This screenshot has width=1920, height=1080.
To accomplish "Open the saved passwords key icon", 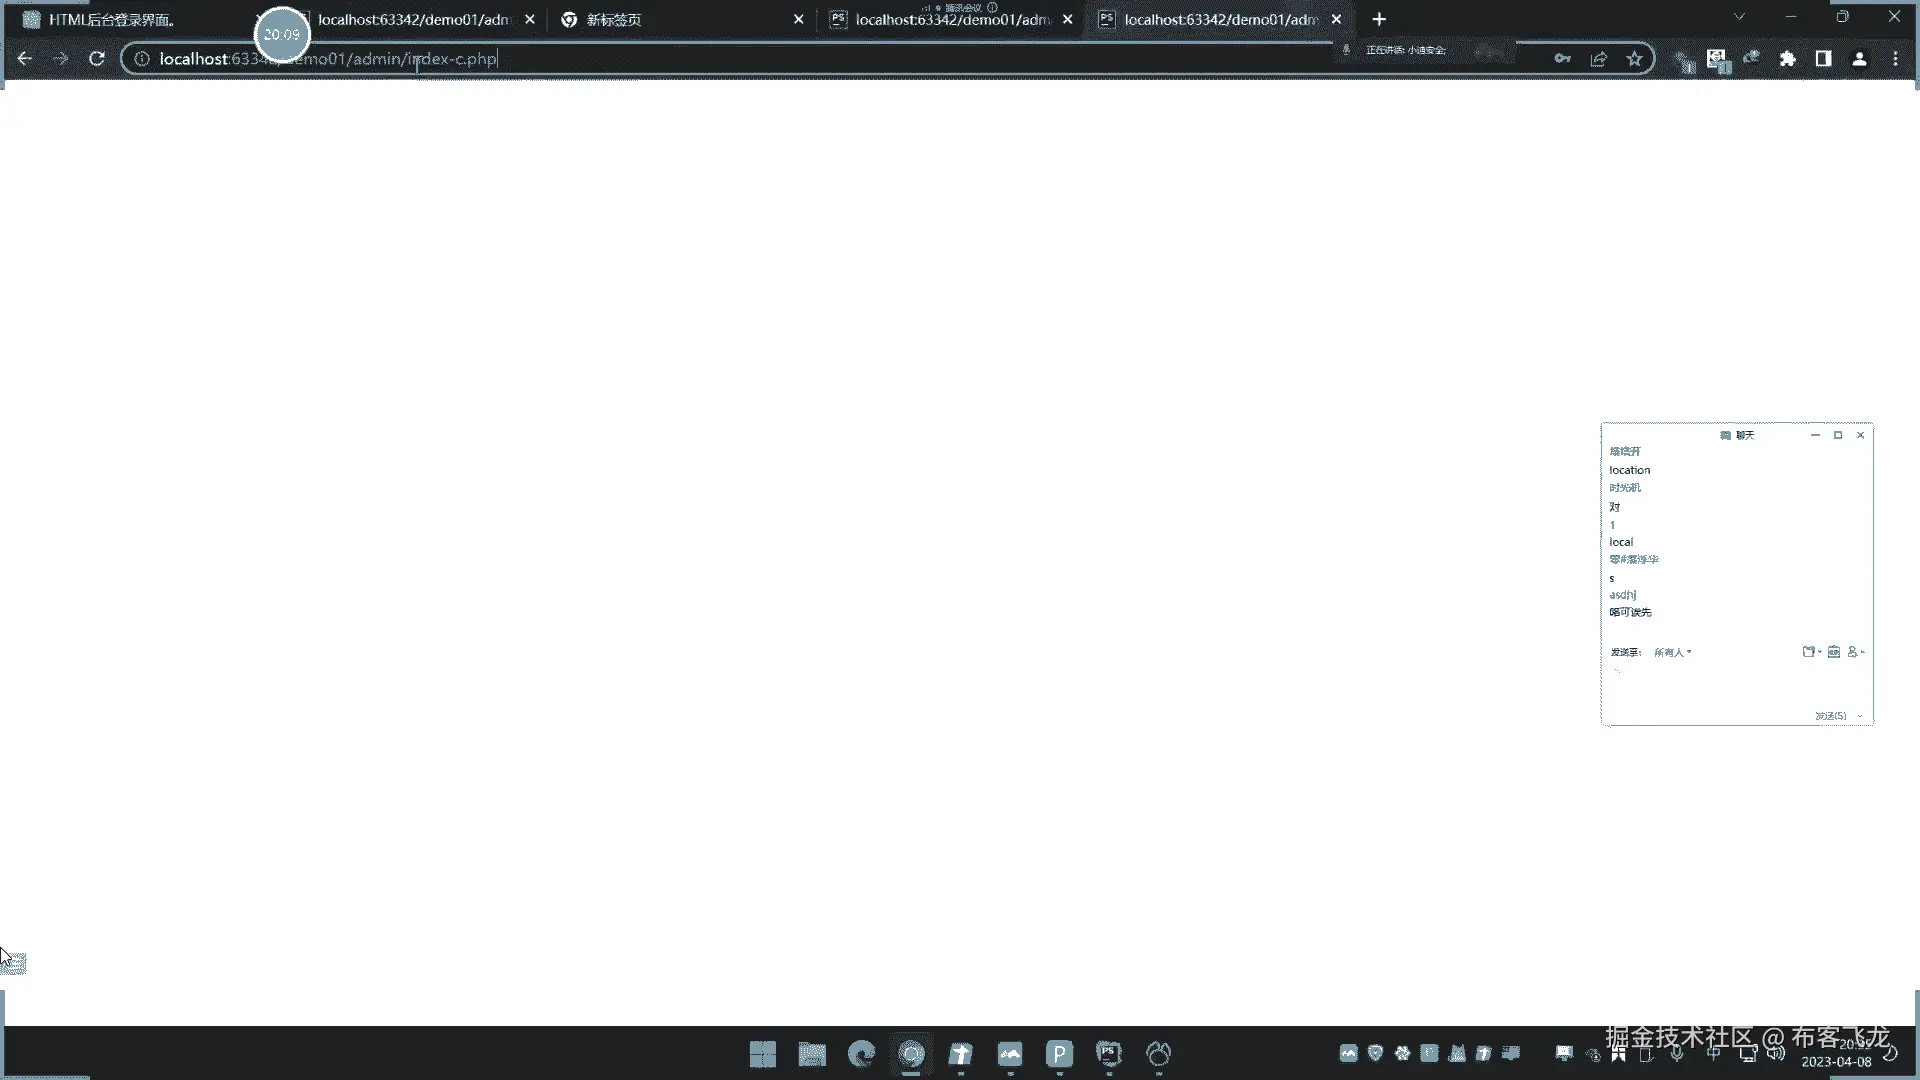I will (x=1562, y=59).
